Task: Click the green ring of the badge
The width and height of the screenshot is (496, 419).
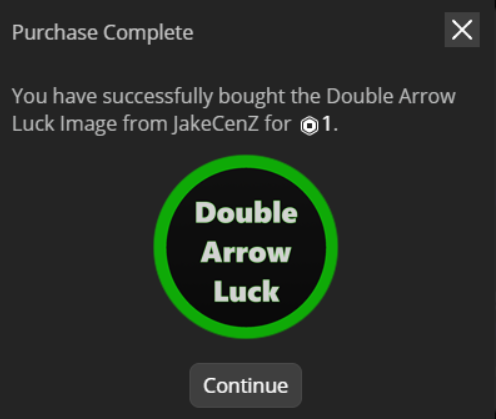Action: (246, 162)
